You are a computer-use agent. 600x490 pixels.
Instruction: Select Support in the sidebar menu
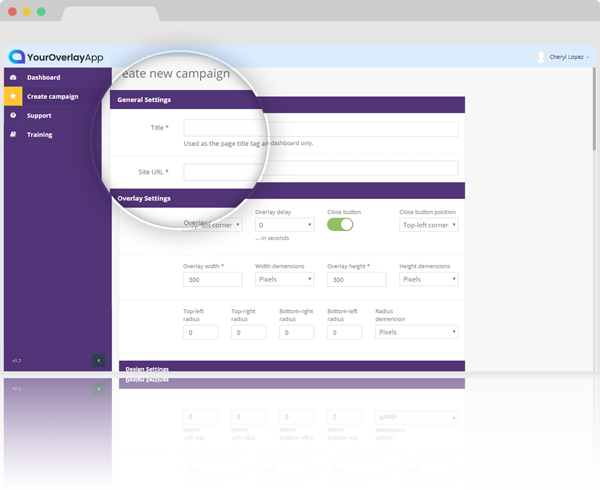[40, 116]
